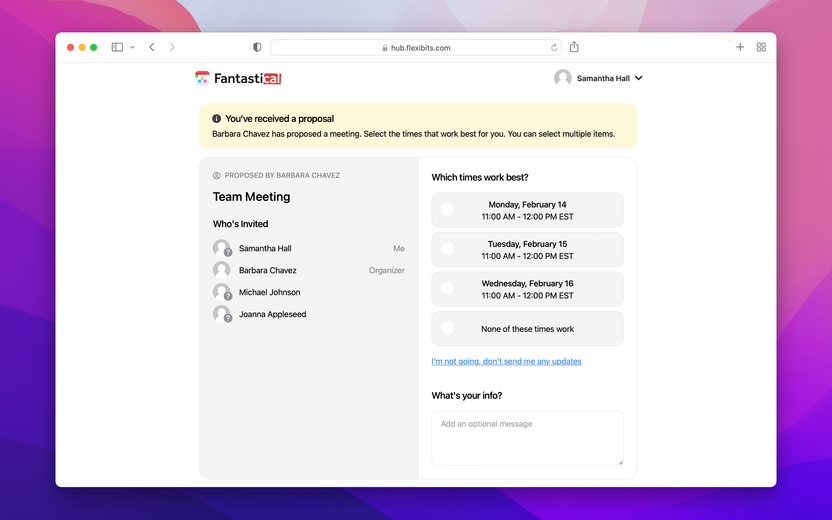Open sidebar options dropdown arrow
This screenshot has height=520, width=832.
(132, 47)
